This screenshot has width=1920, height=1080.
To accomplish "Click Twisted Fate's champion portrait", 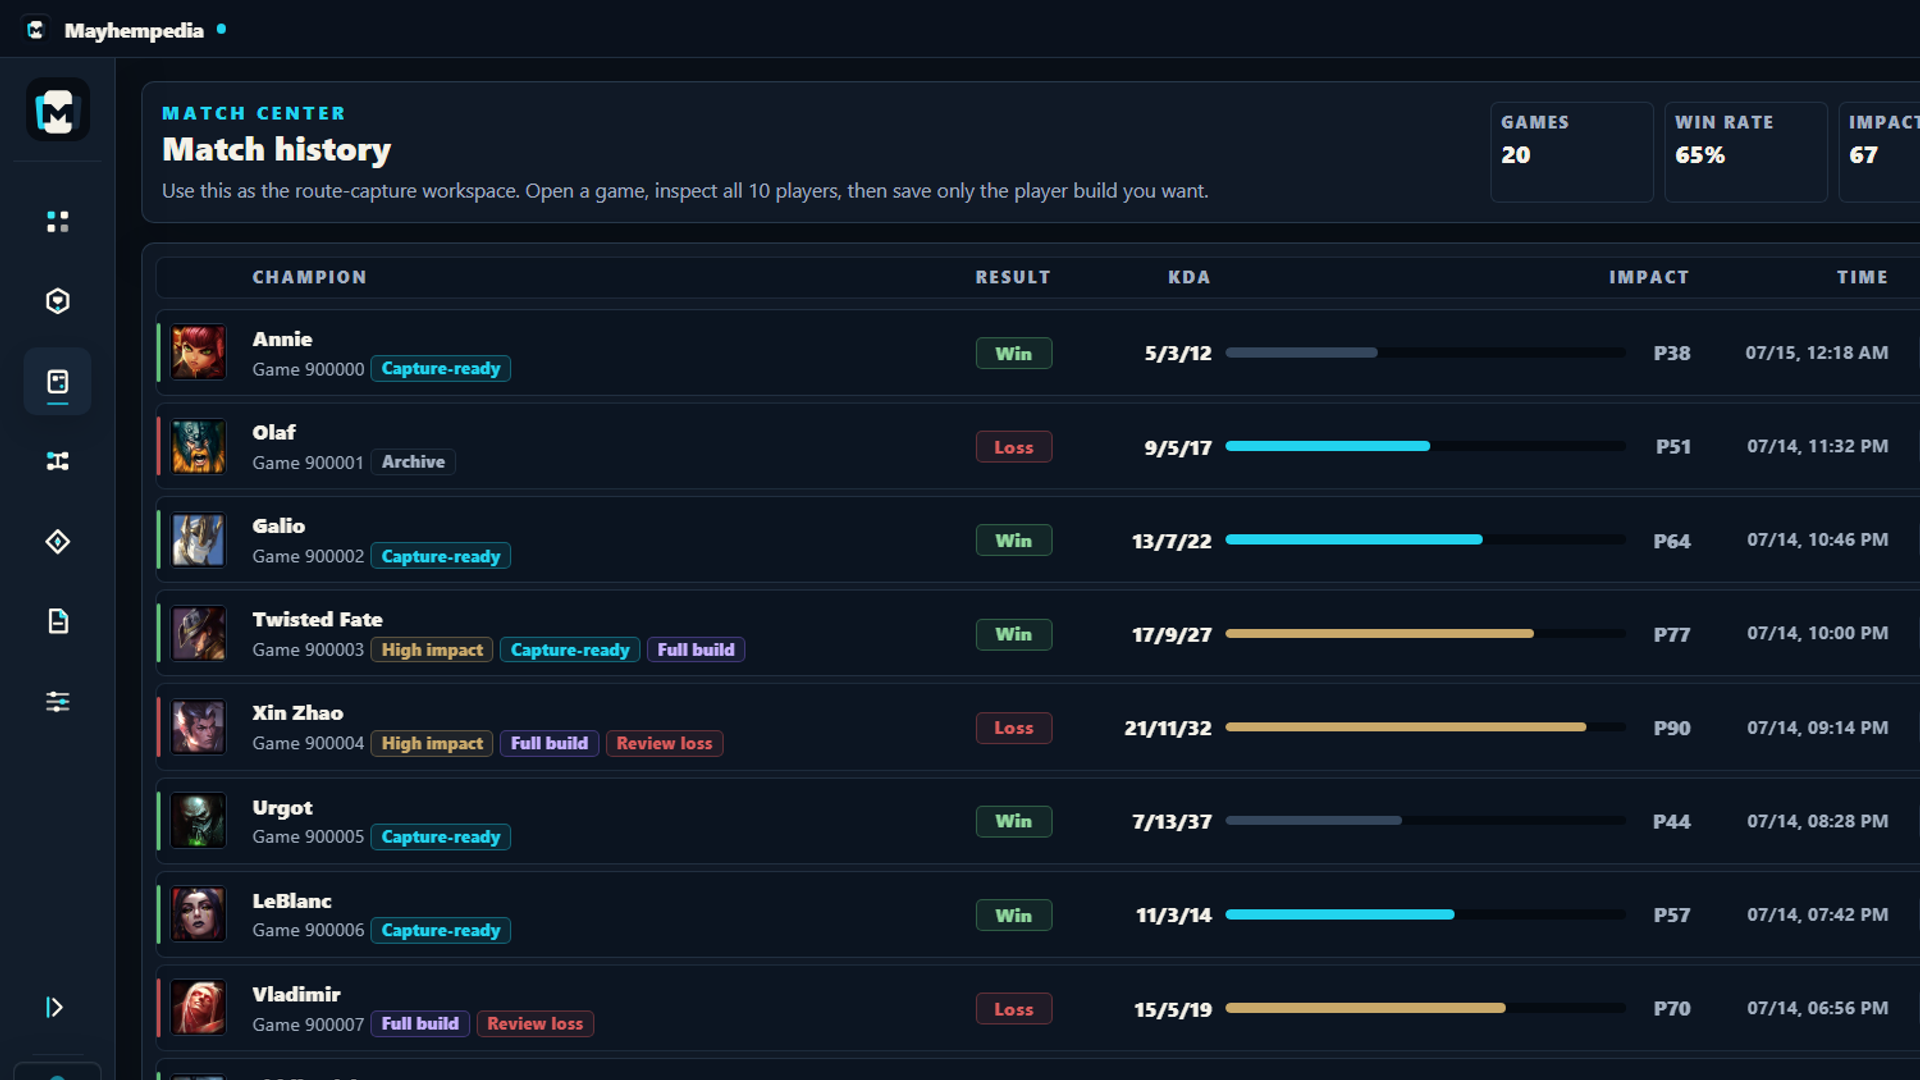I will (198, 633).
